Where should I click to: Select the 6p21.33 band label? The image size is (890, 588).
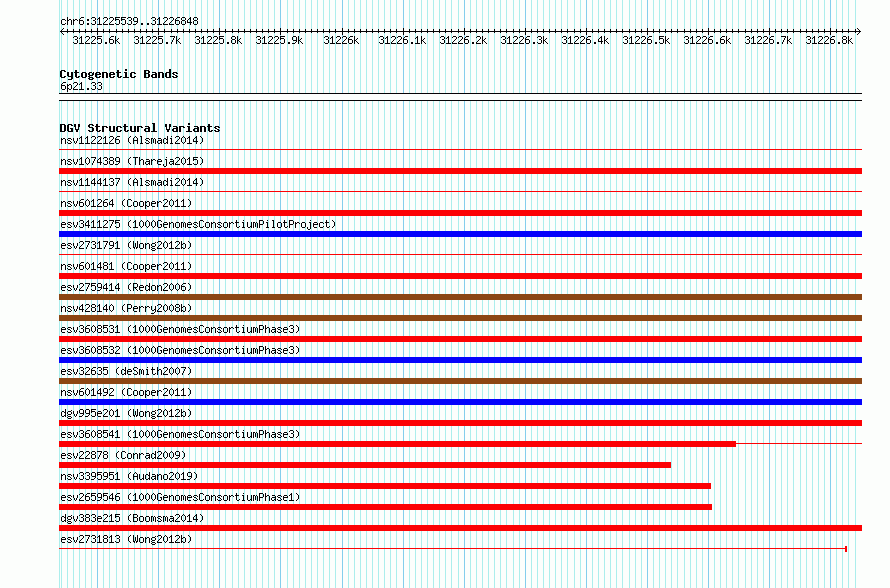[x=81, y=86]
